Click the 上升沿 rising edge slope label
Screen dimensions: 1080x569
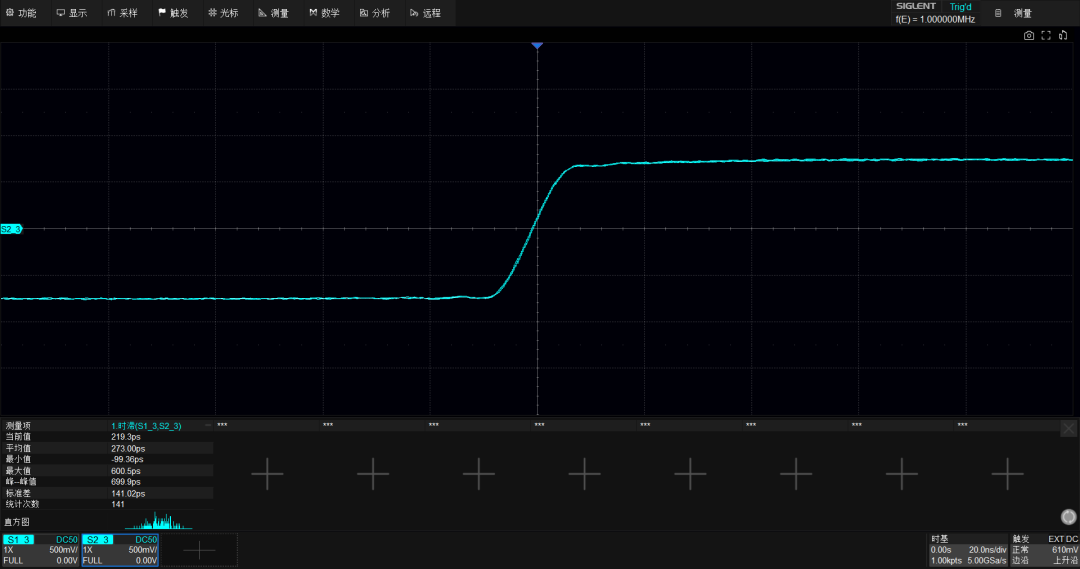coord(1065,561)
